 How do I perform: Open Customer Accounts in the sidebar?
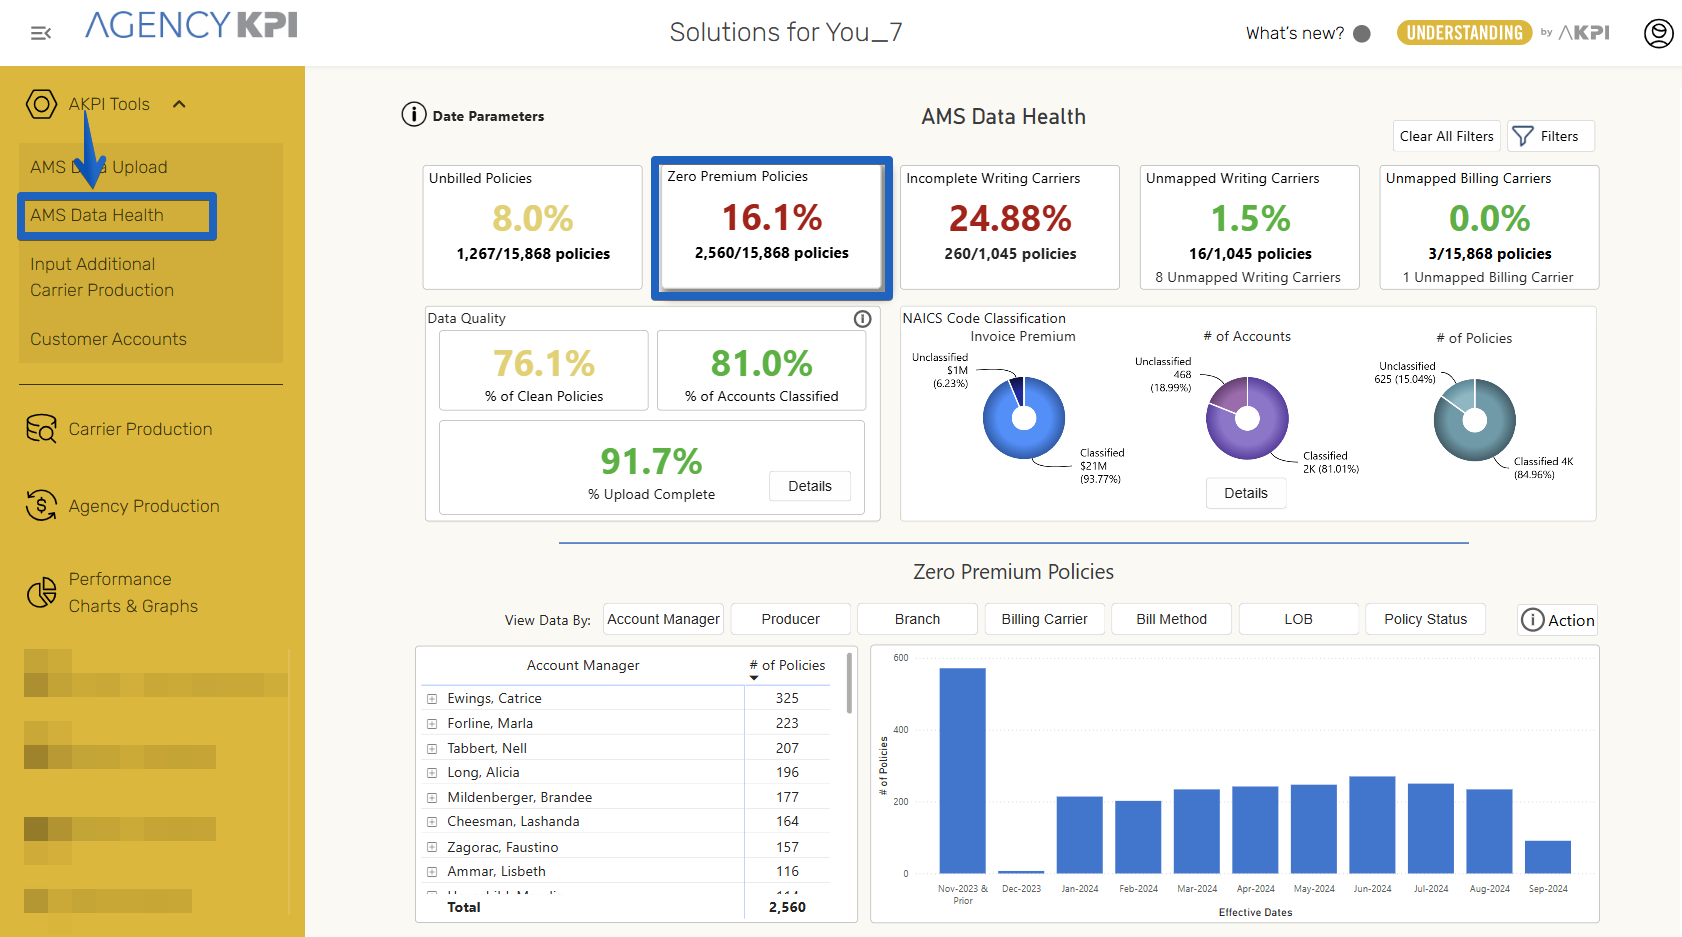[x=108, y=339]
